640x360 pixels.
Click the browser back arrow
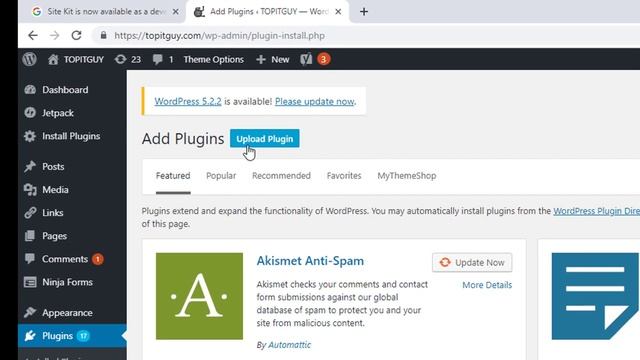(x=33, y=36)
